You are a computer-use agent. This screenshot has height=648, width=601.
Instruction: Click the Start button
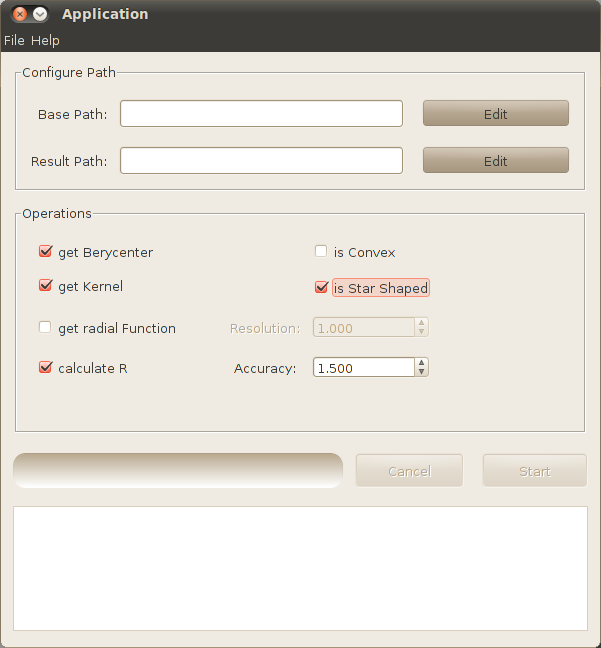[534, 471]
